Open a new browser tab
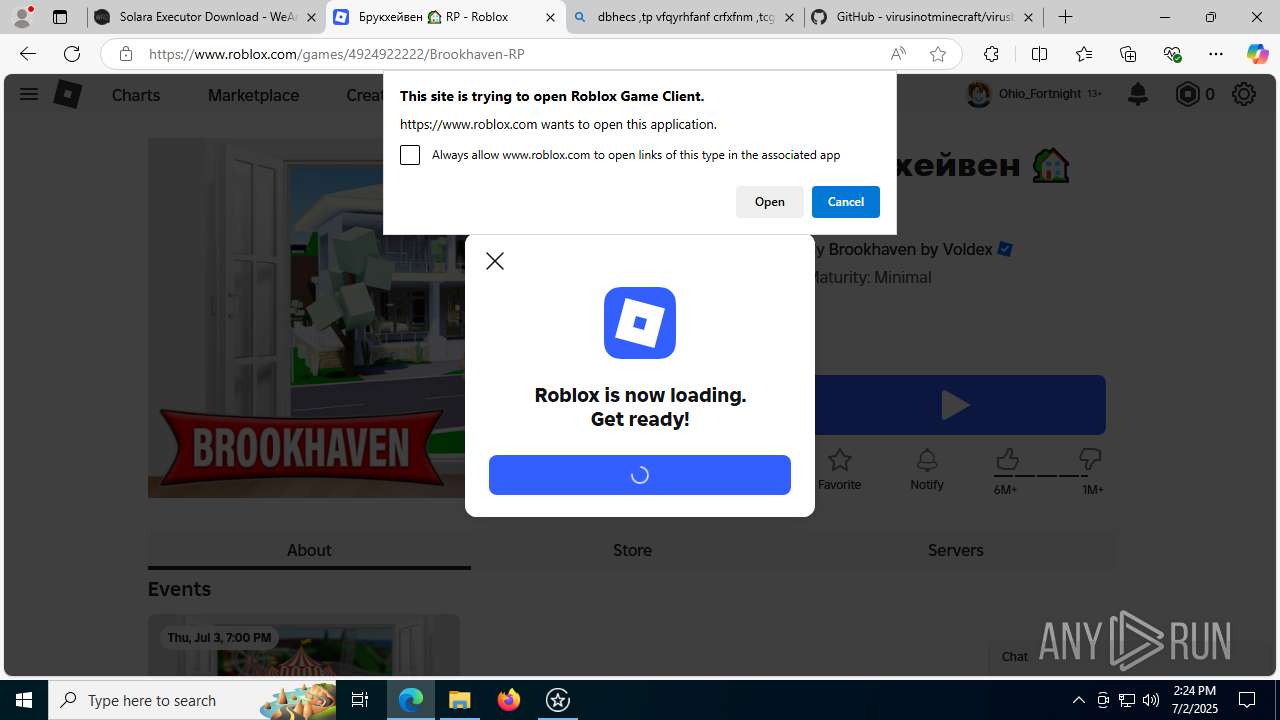 point(1066,17)
